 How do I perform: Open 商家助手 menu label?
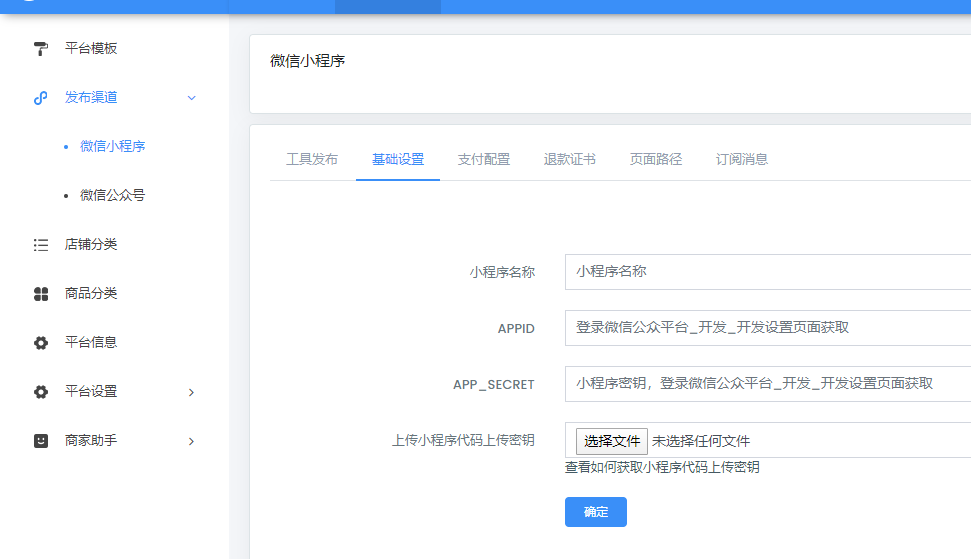coord(91,440)
